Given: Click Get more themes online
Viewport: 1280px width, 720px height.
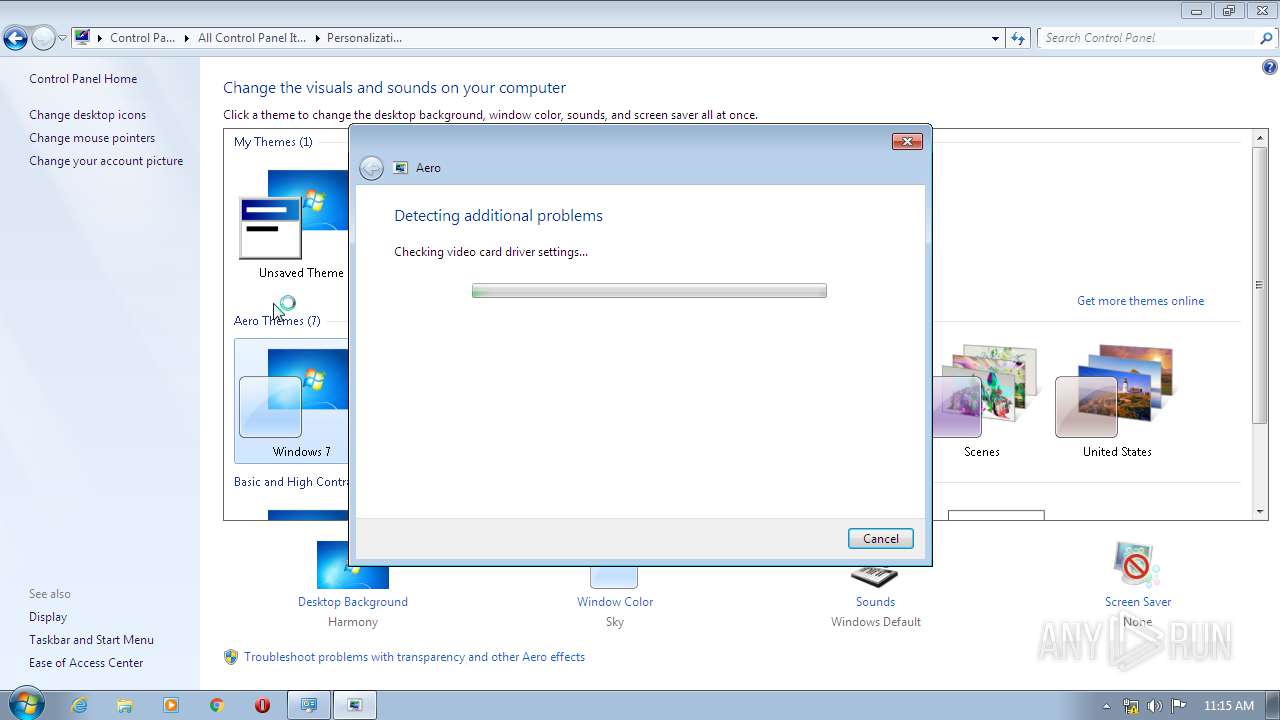Looking at the screenshot, I should click(x=1140, y=301).
